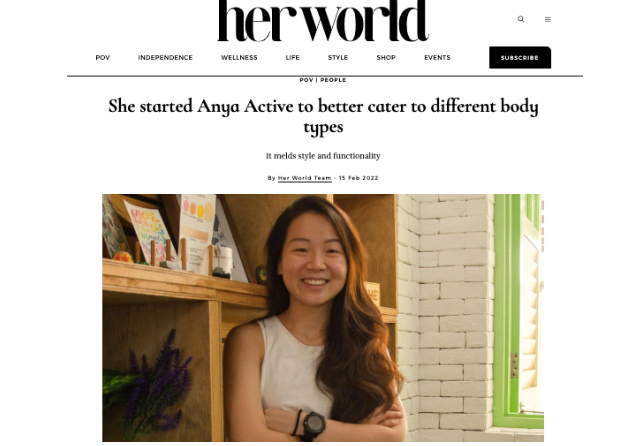
Task: Open the POV menu item
Action: click(x=103, y=58)
